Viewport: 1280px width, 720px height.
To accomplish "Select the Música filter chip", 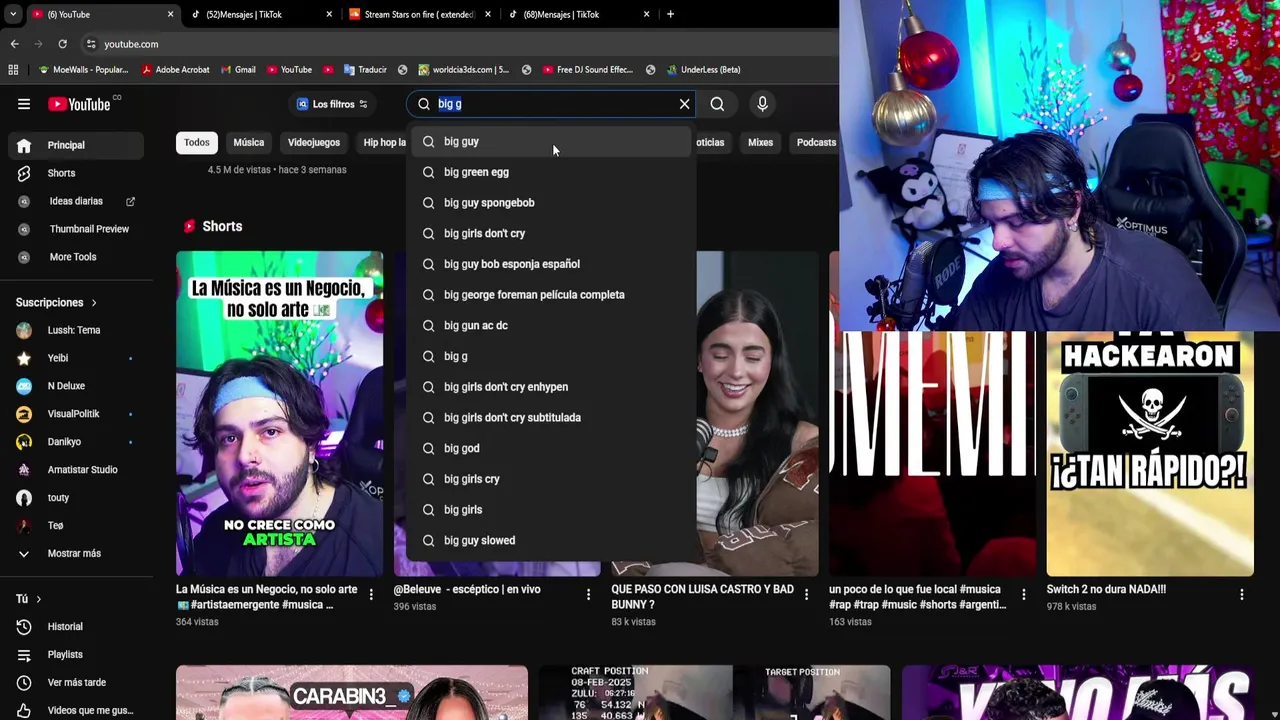I will (249, 142).
